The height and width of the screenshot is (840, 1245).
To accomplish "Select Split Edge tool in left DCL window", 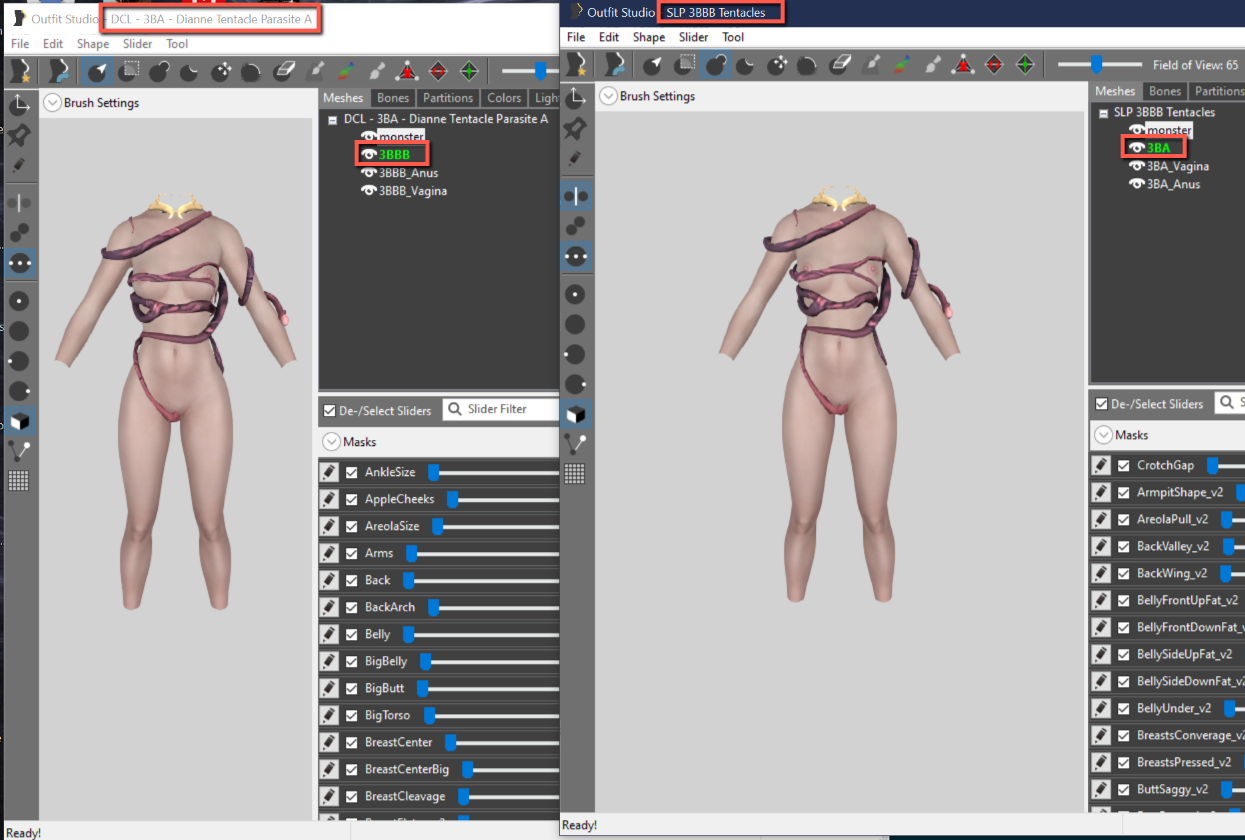I will 469,71.
